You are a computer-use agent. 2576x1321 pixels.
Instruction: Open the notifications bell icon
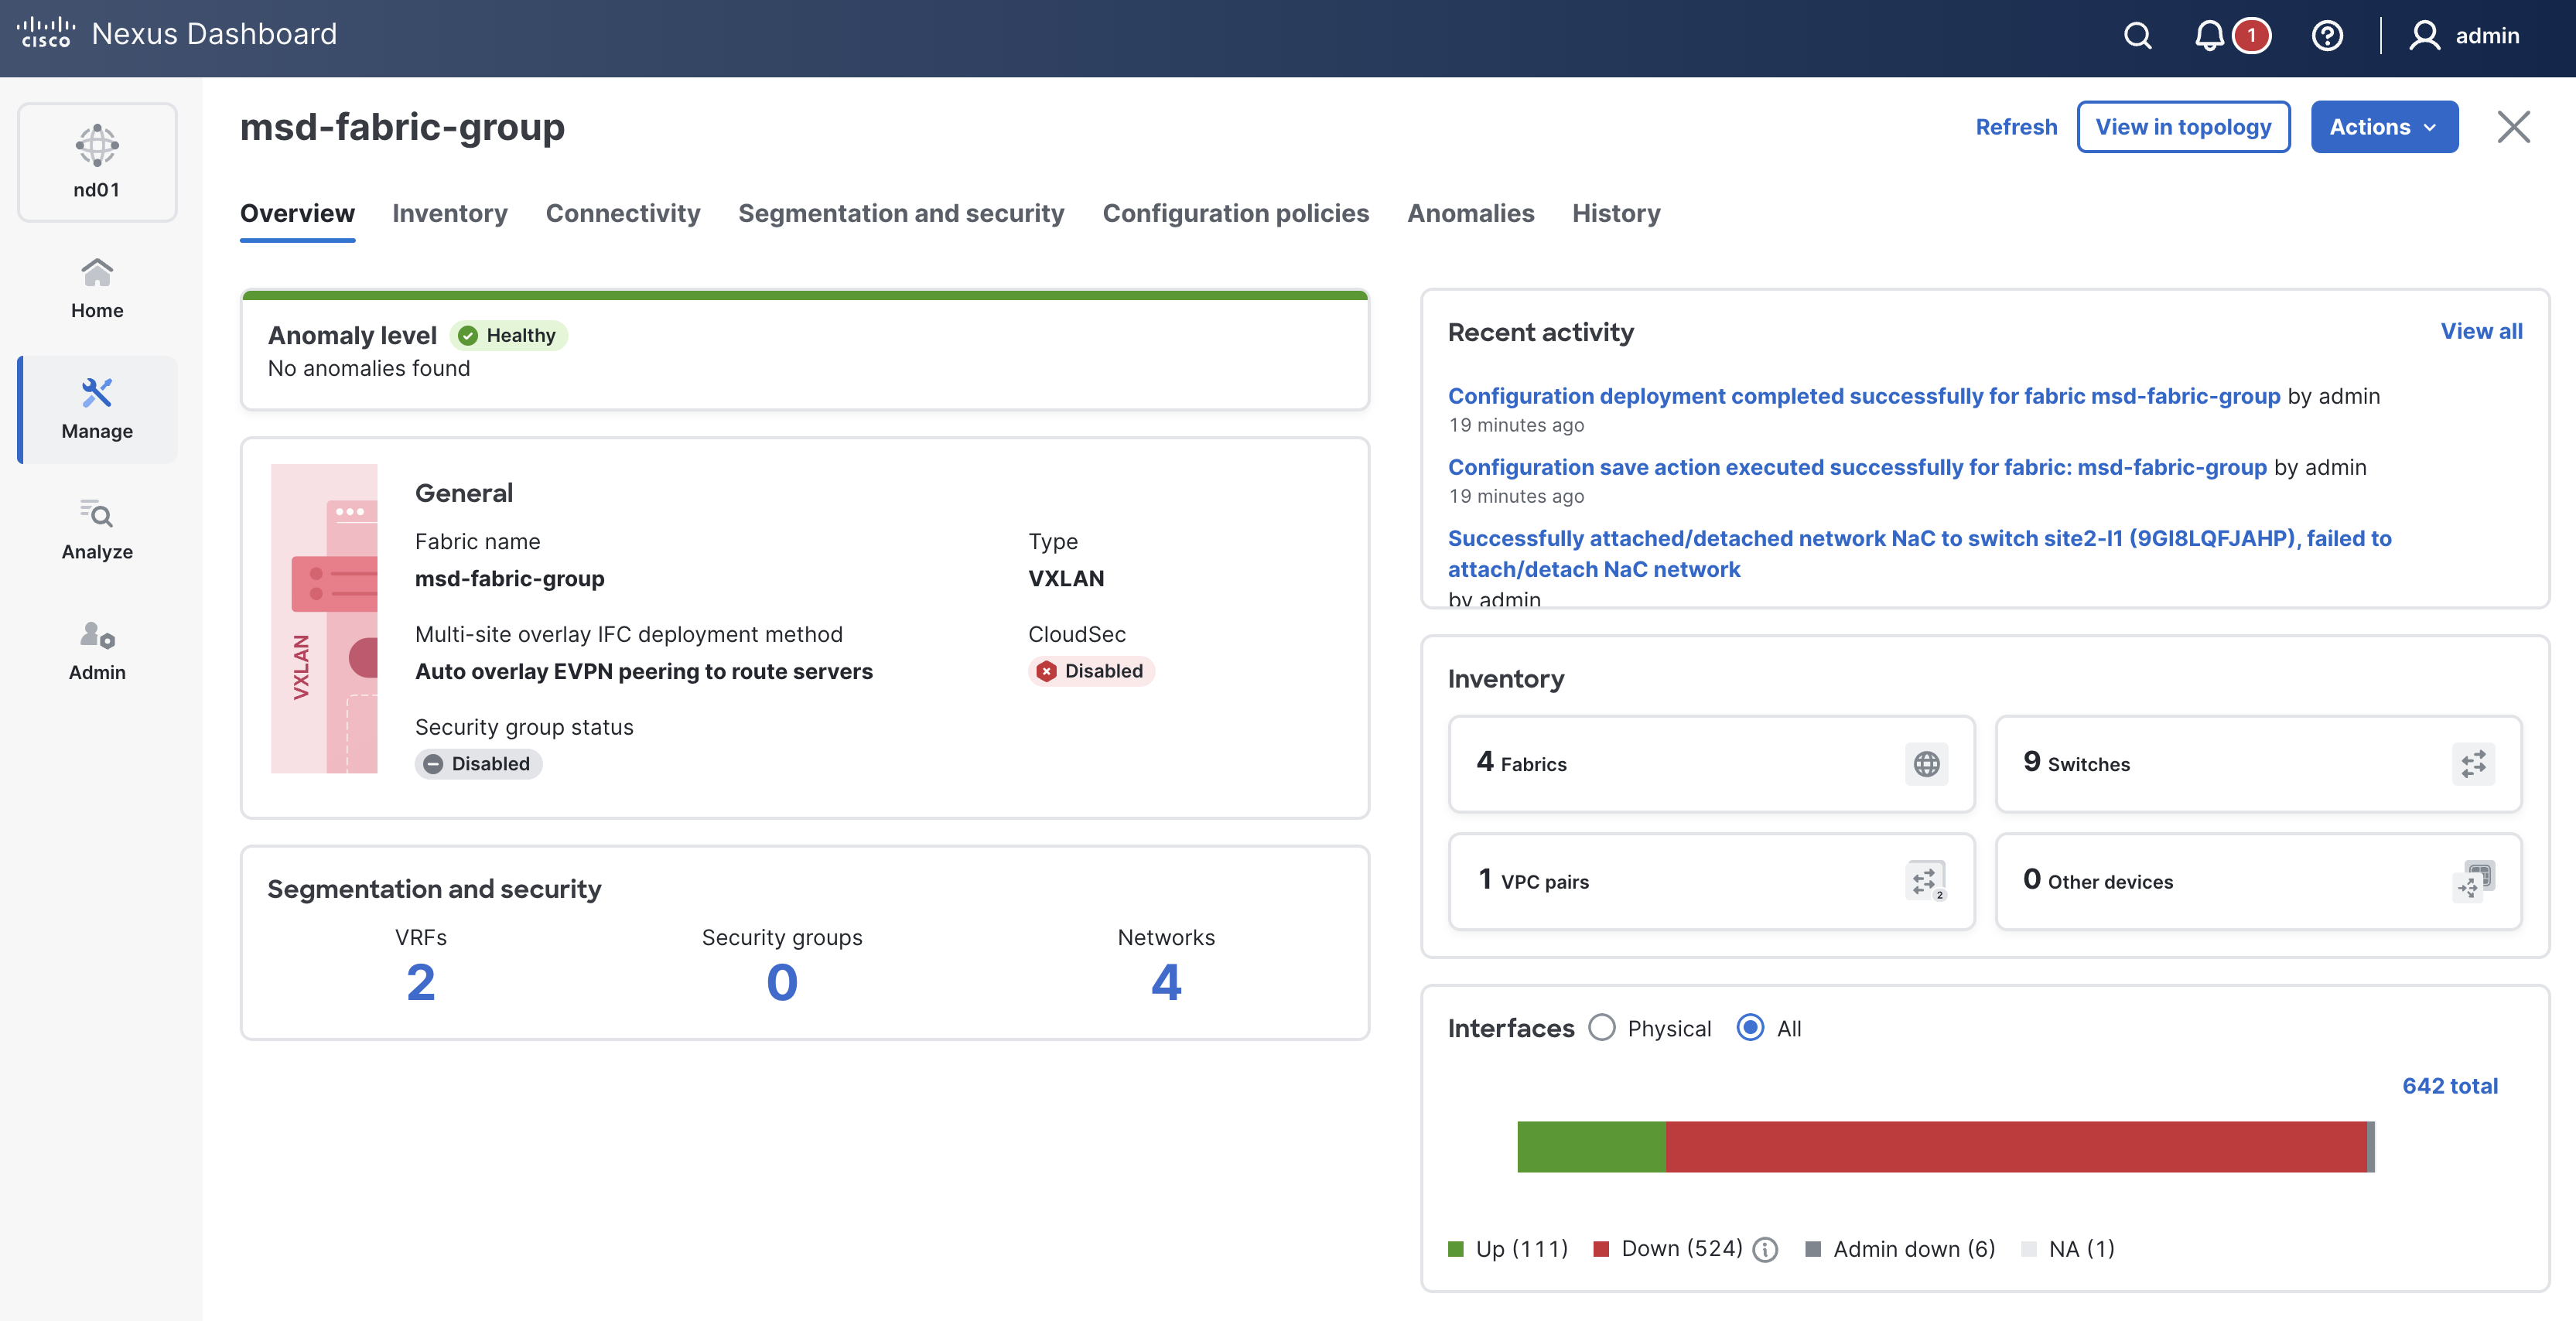pyautogui.click(x=2209, y=36)
